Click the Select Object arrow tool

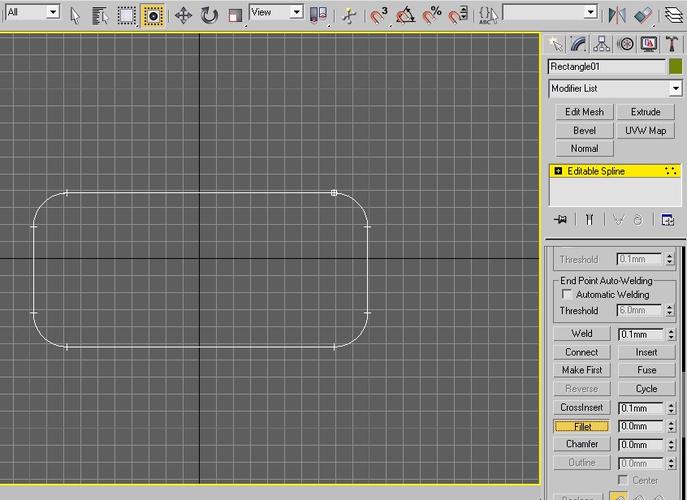pos(75,15)
